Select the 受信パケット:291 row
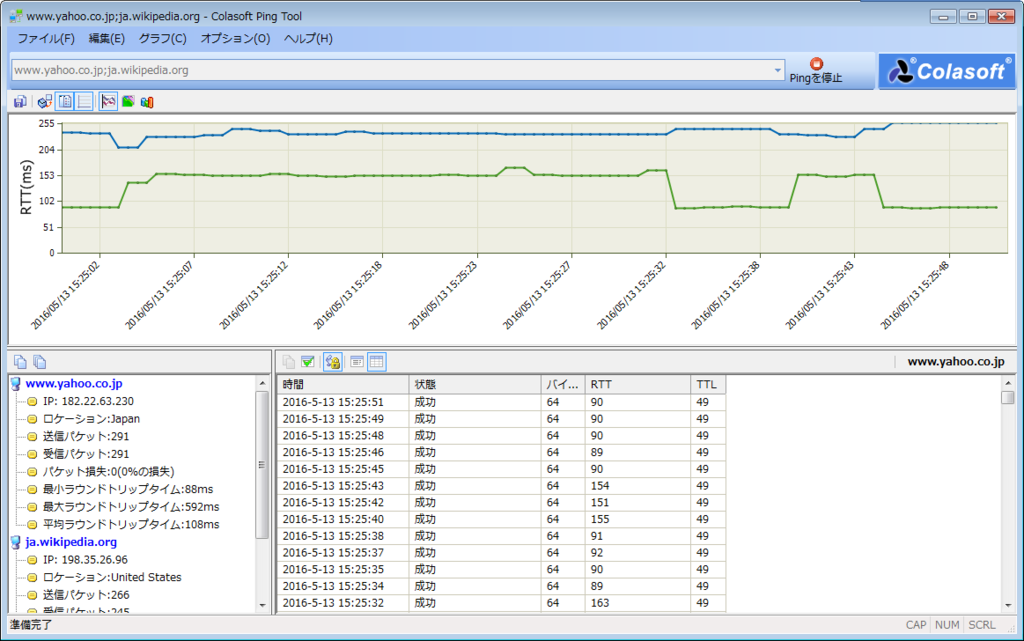 [x=86, y=454]
